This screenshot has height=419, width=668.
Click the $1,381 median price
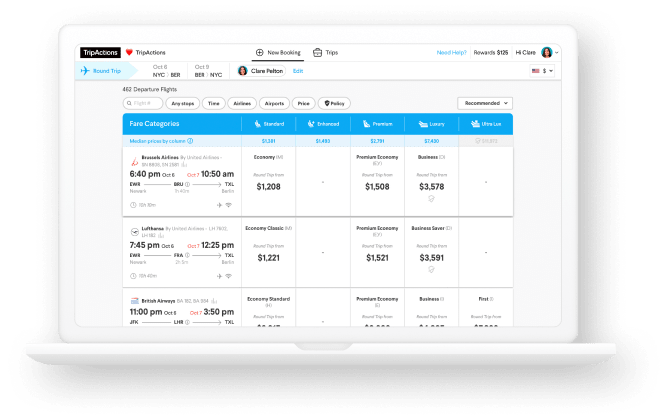[x=268, y=141]
